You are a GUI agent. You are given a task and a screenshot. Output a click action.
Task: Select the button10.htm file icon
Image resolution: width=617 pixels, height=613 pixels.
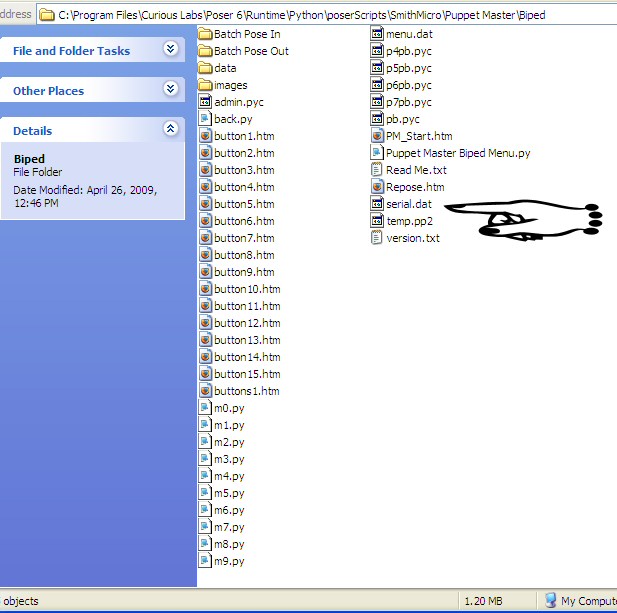click(x=205, y=289)
